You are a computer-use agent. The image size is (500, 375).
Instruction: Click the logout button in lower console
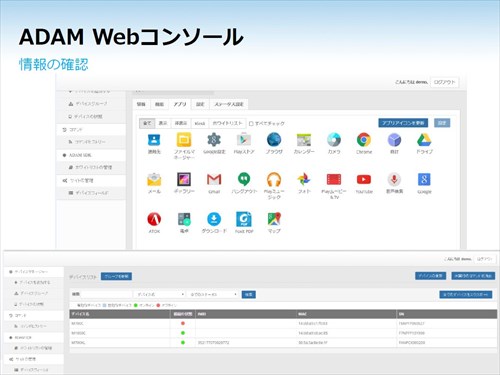(x=485, y=259)
